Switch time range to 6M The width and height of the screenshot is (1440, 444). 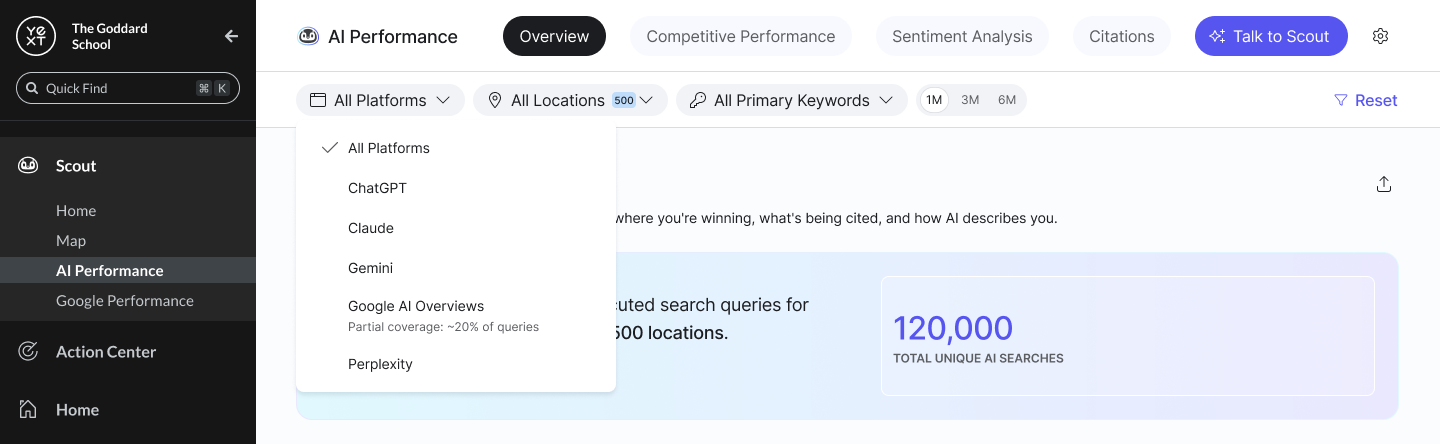click(1007, 100)
